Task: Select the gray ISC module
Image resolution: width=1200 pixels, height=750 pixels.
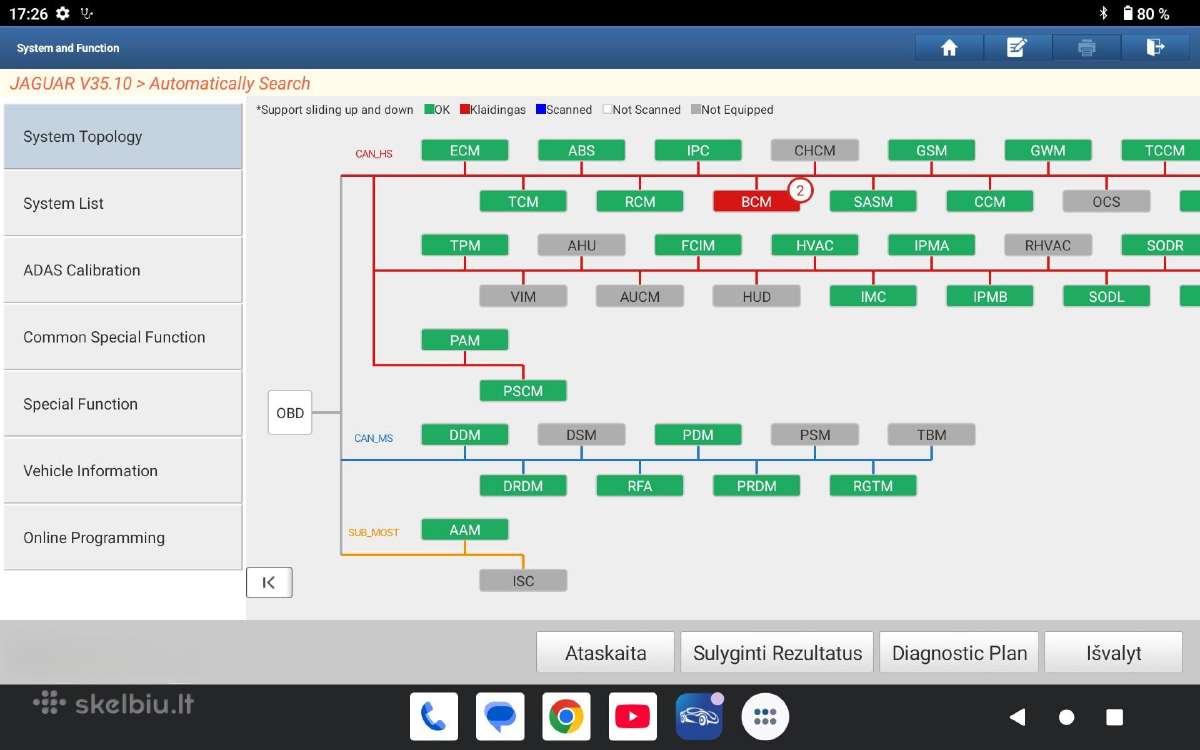Action: click(x=523, y=580)
